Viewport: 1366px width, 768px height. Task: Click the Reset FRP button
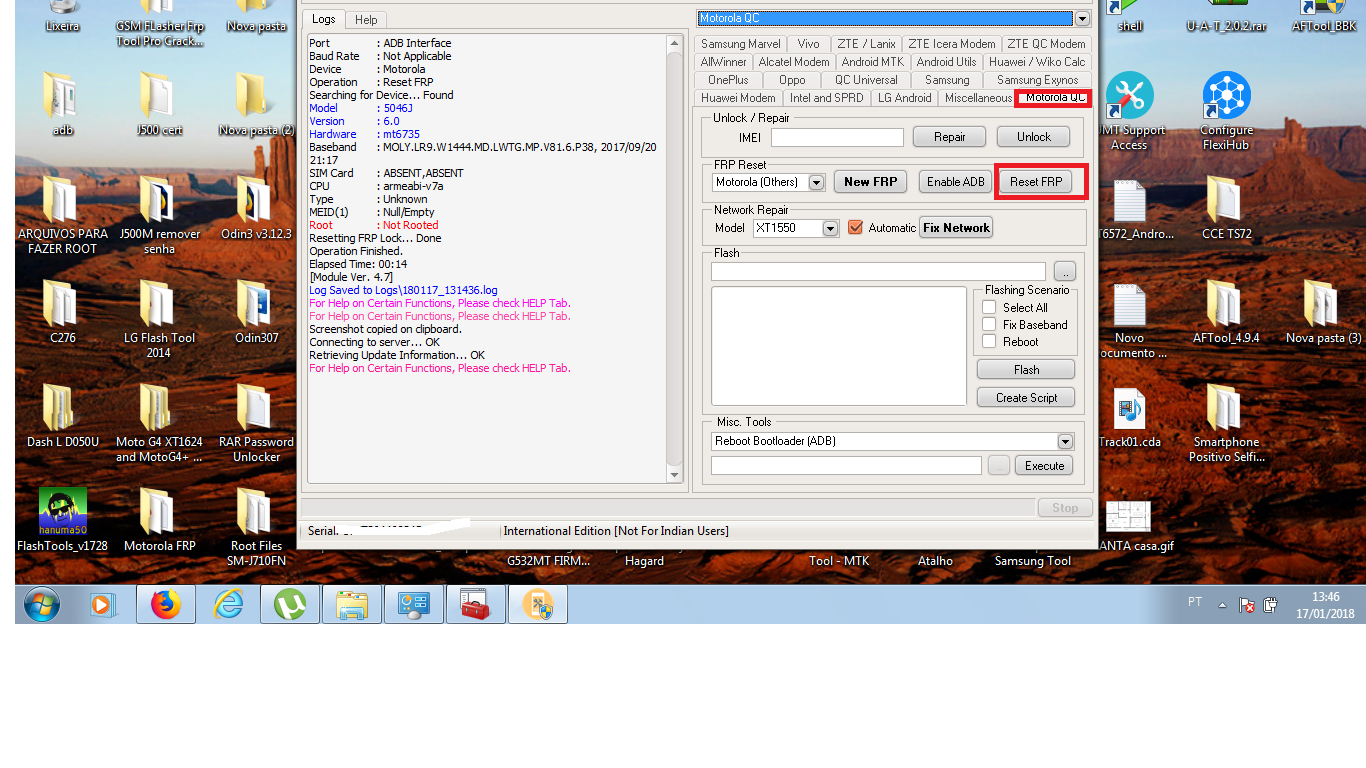click(x=1036, y=182)
